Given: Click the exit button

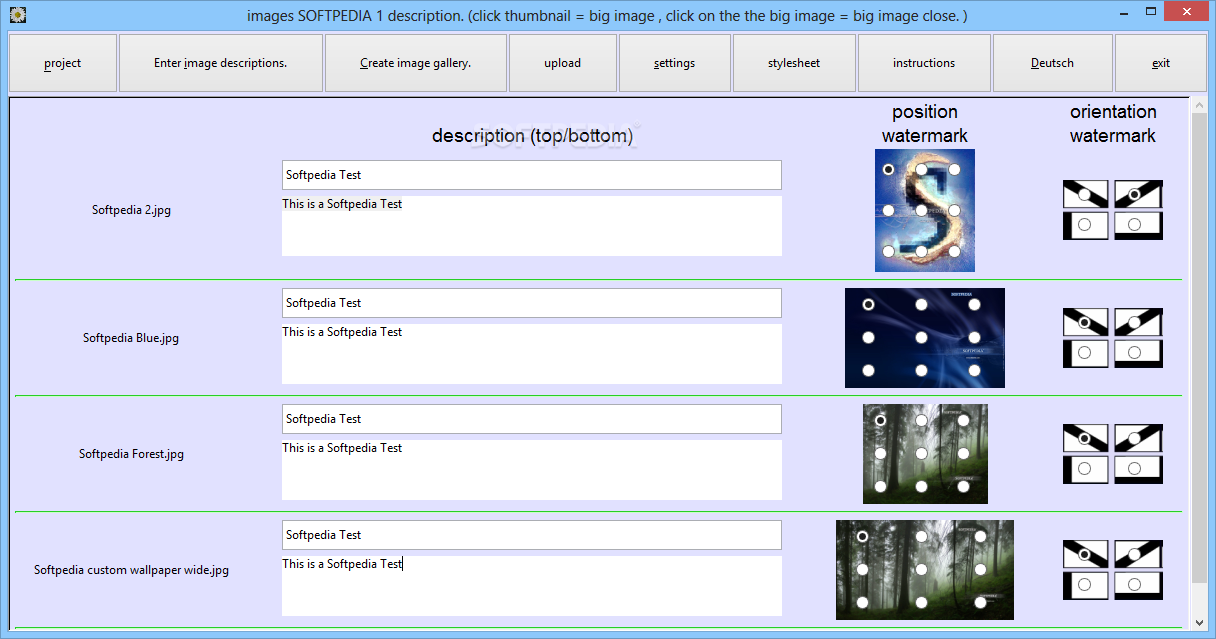Looking at the screenshot, I should [x=1161, y=63].
